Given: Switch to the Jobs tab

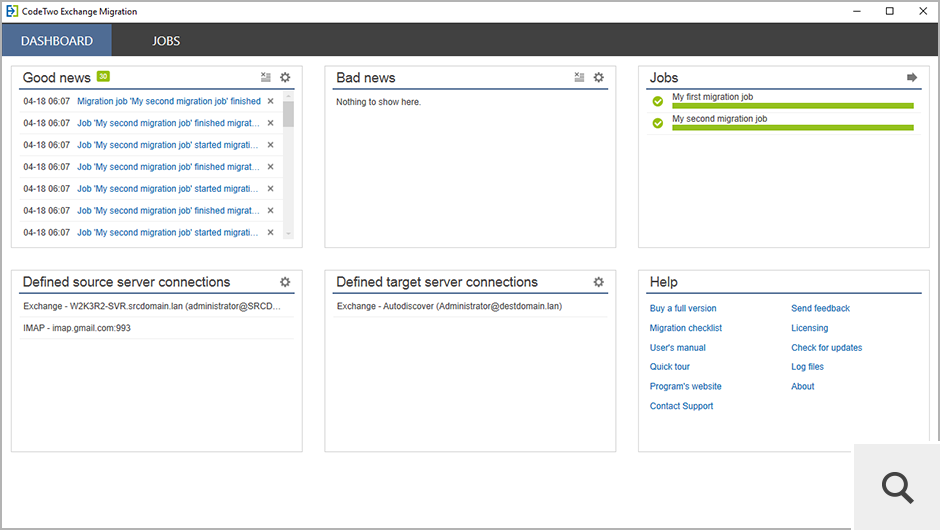Looking at the screenshot, I should (166, 41).
